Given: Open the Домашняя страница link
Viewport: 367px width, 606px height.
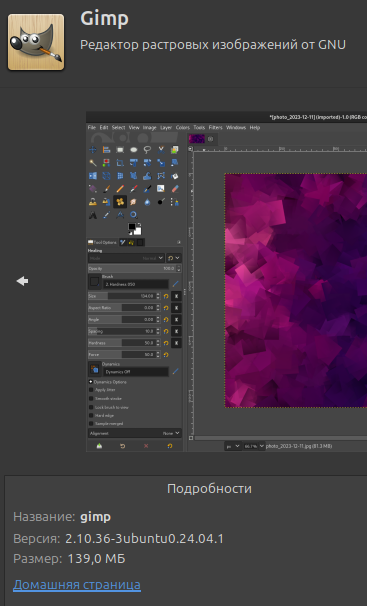Looking at the screenshot, I should 77,584.
